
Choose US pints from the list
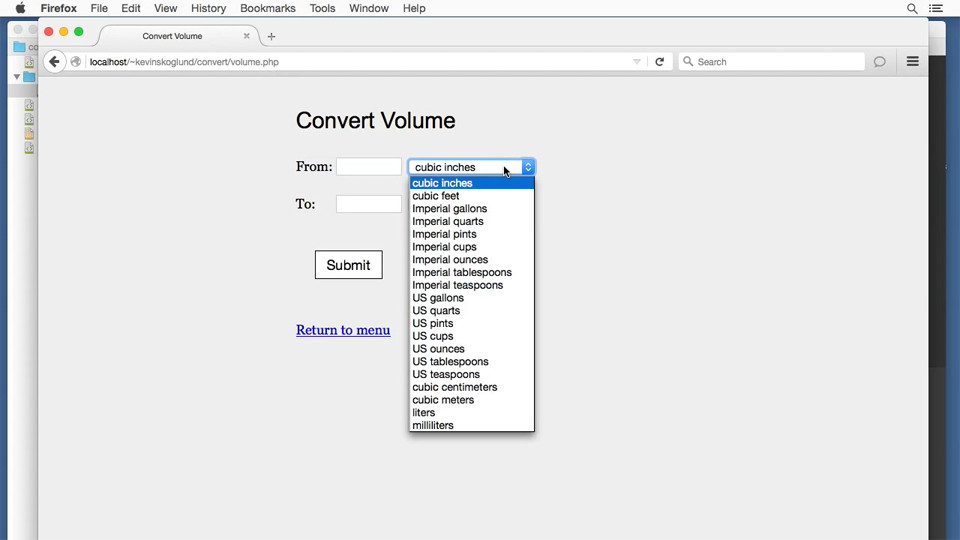pos(471,323)
